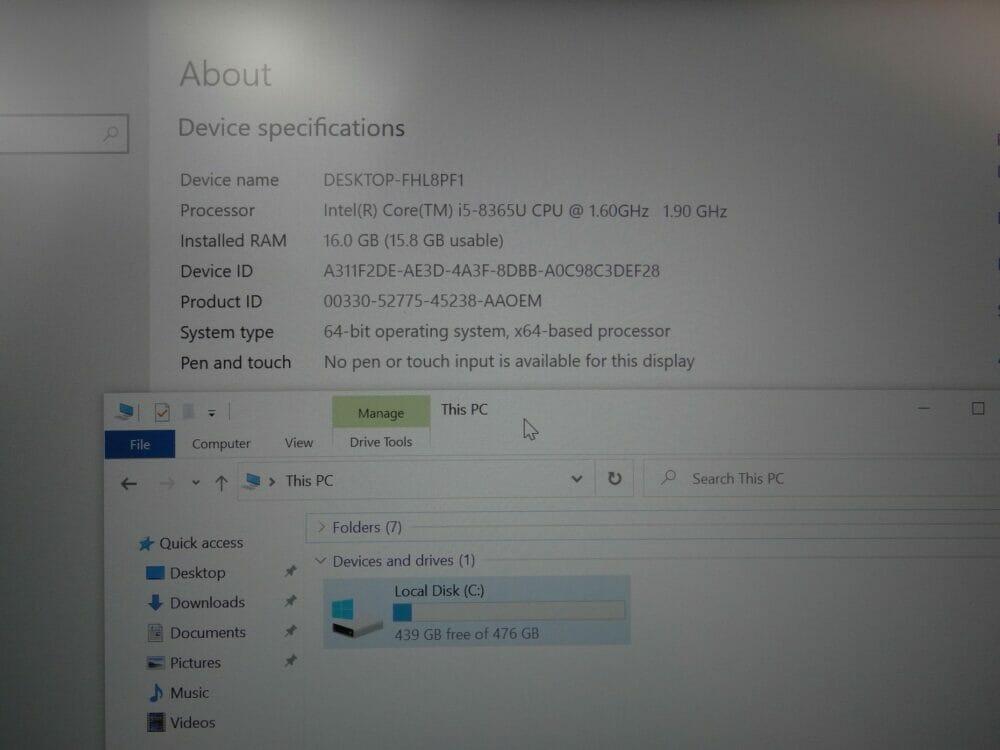This screenshot has width=1000, height=750.
Task: Click the Quick access star icon
Action: [x=146, y=543]
